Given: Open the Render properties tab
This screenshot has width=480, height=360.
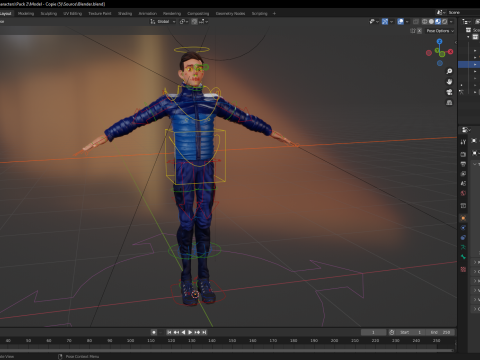Looking at the screenshot, I should pos(463,154).
